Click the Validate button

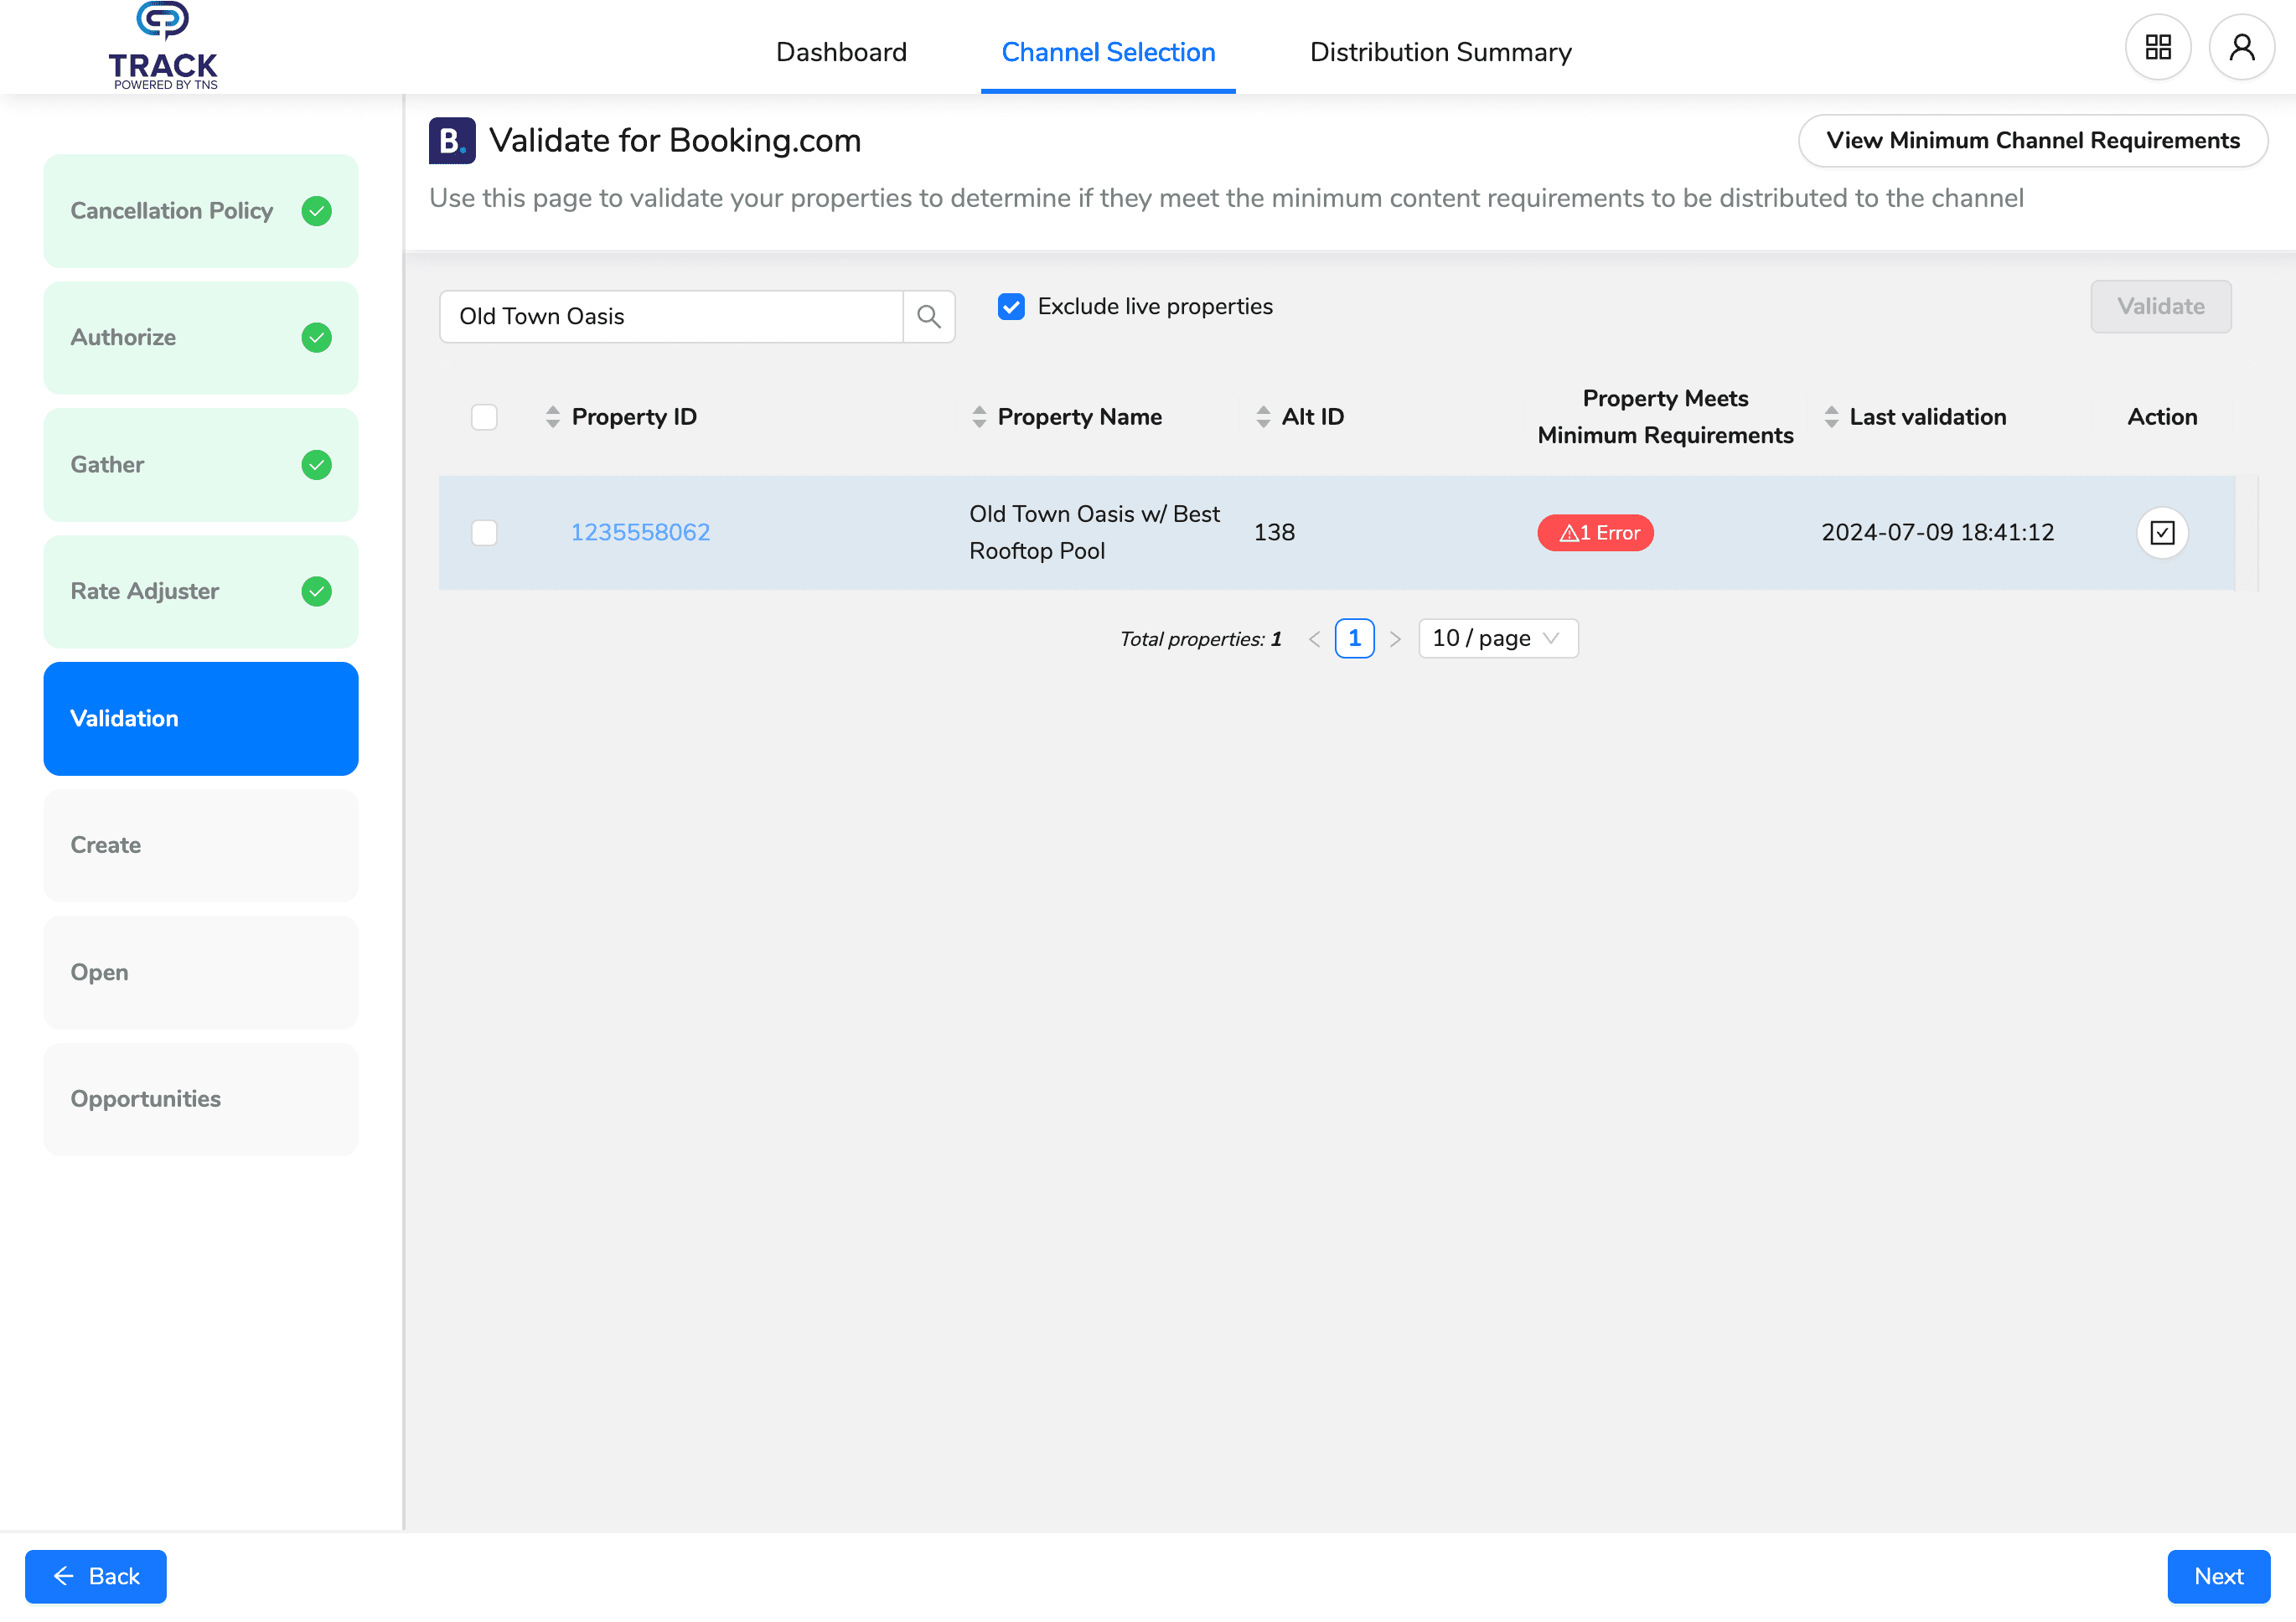click(2160, 307)
